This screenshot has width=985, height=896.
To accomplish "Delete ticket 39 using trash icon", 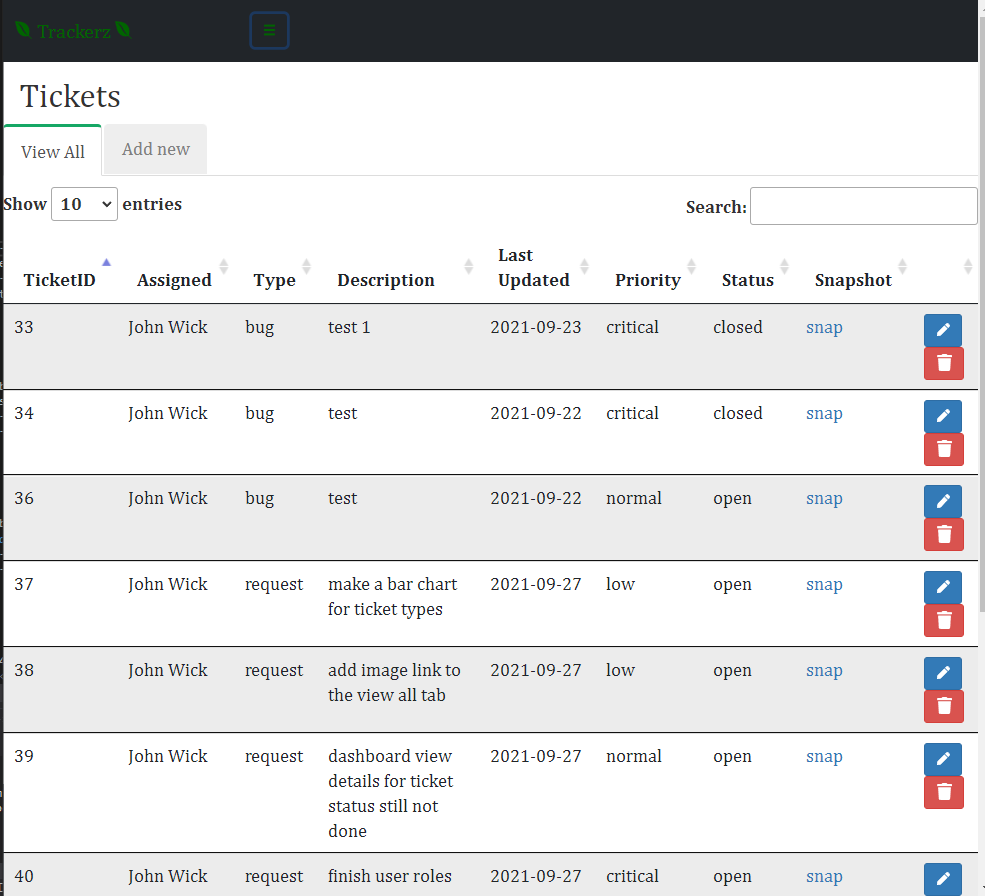I will [x=943, y=793].
